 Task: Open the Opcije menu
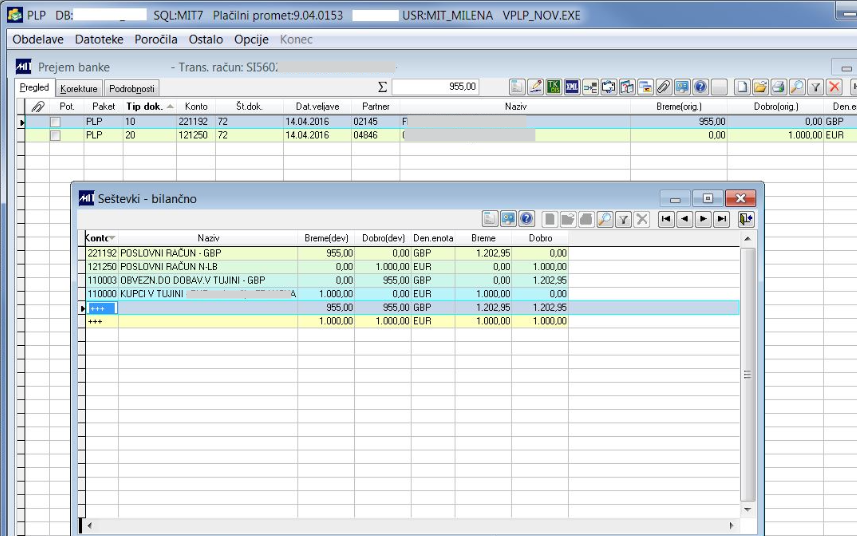coord(251,39)
